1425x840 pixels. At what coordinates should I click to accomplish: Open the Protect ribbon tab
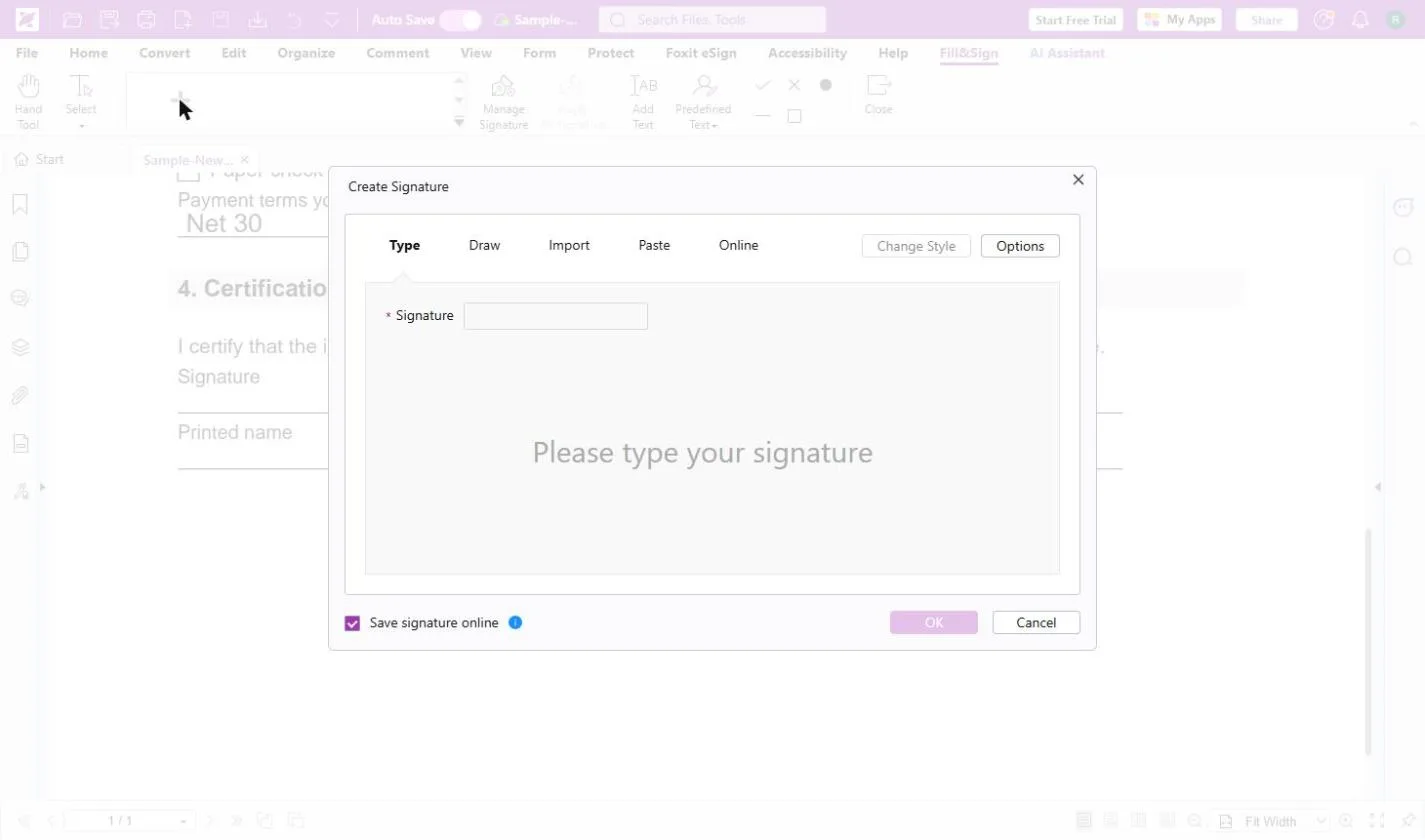tap(611, 53)
